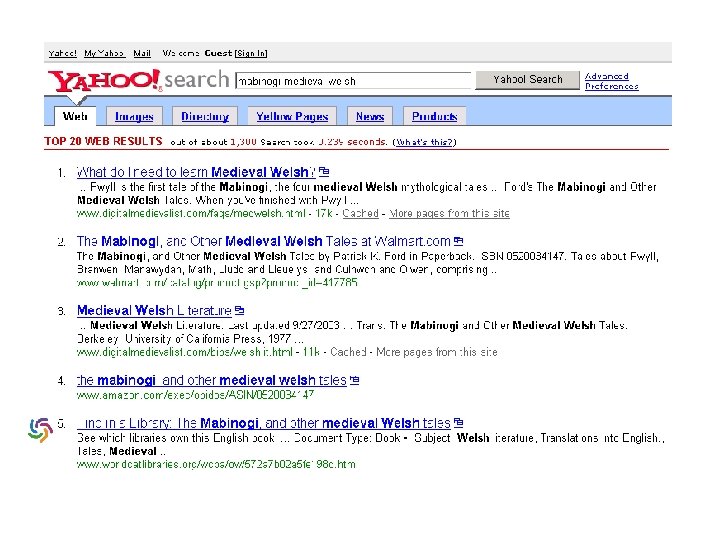
Task: Select the Web tab
Action: click(x=75, y=116)
